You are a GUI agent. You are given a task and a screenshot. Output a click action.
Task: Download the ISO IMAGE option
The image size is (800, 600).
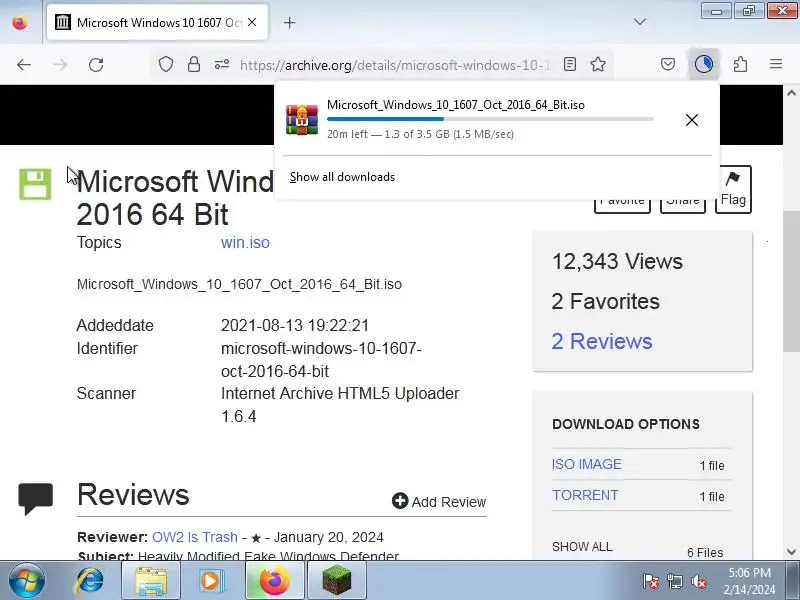tap(587, 464)
